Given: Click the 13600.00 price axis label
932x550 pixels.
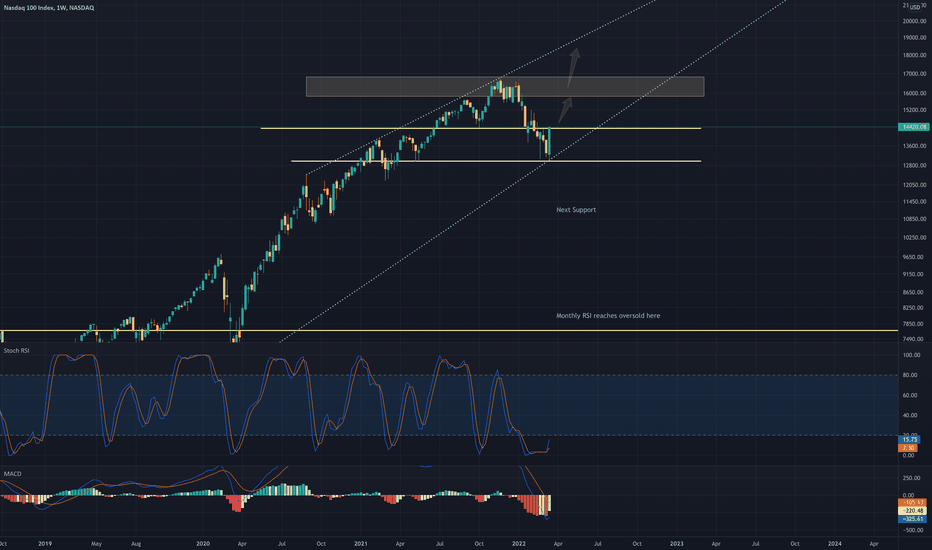Looking at the screenshot, I should pos(915,146).
